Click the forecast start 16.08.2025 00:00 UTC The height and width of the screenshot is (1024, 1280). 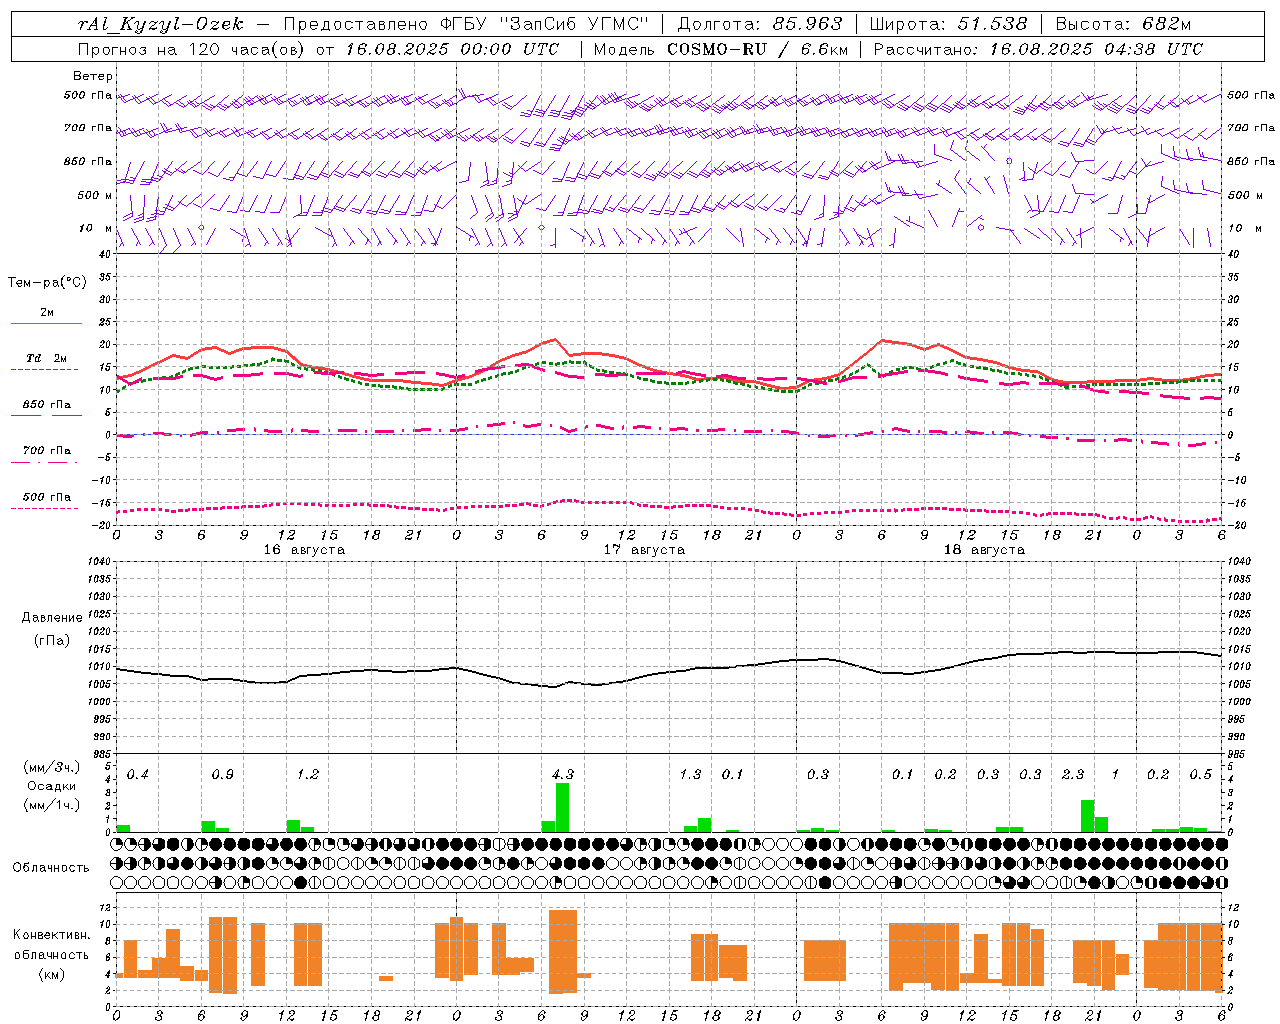(x=452, y=49)
